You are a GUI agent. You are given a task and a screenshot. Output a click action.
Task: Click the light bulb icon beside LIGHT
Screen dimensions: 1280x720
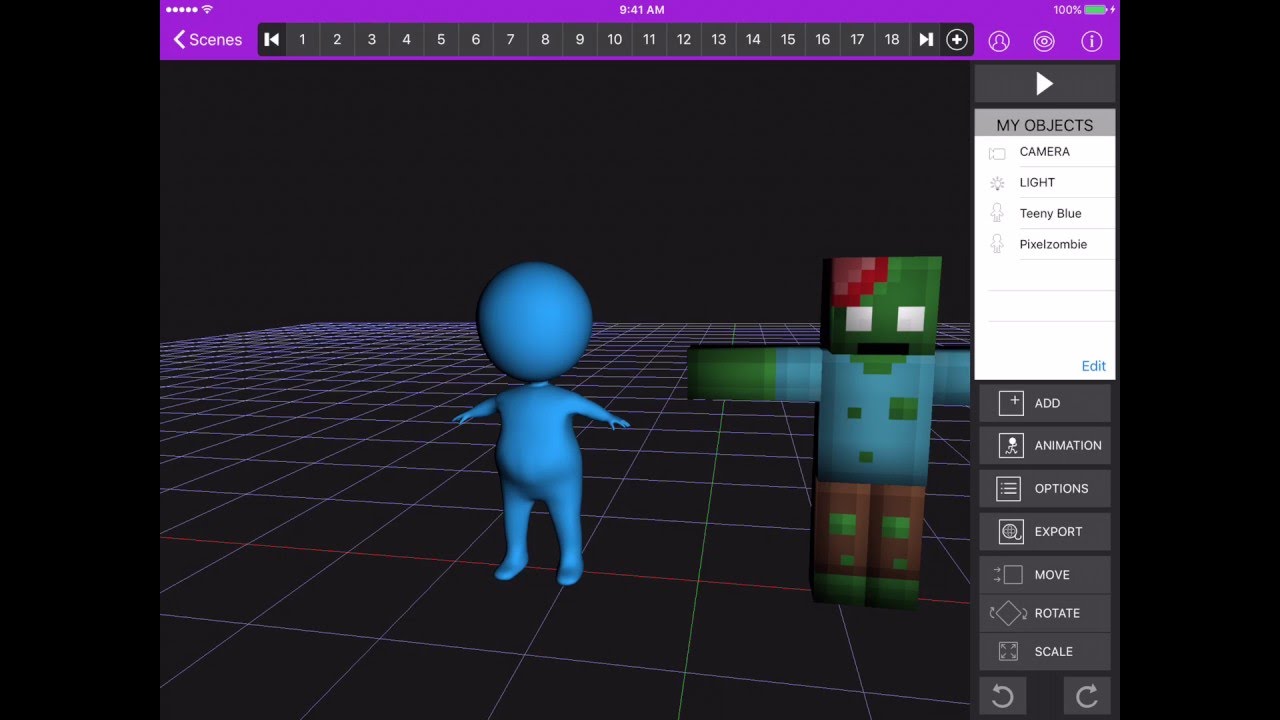997,183
